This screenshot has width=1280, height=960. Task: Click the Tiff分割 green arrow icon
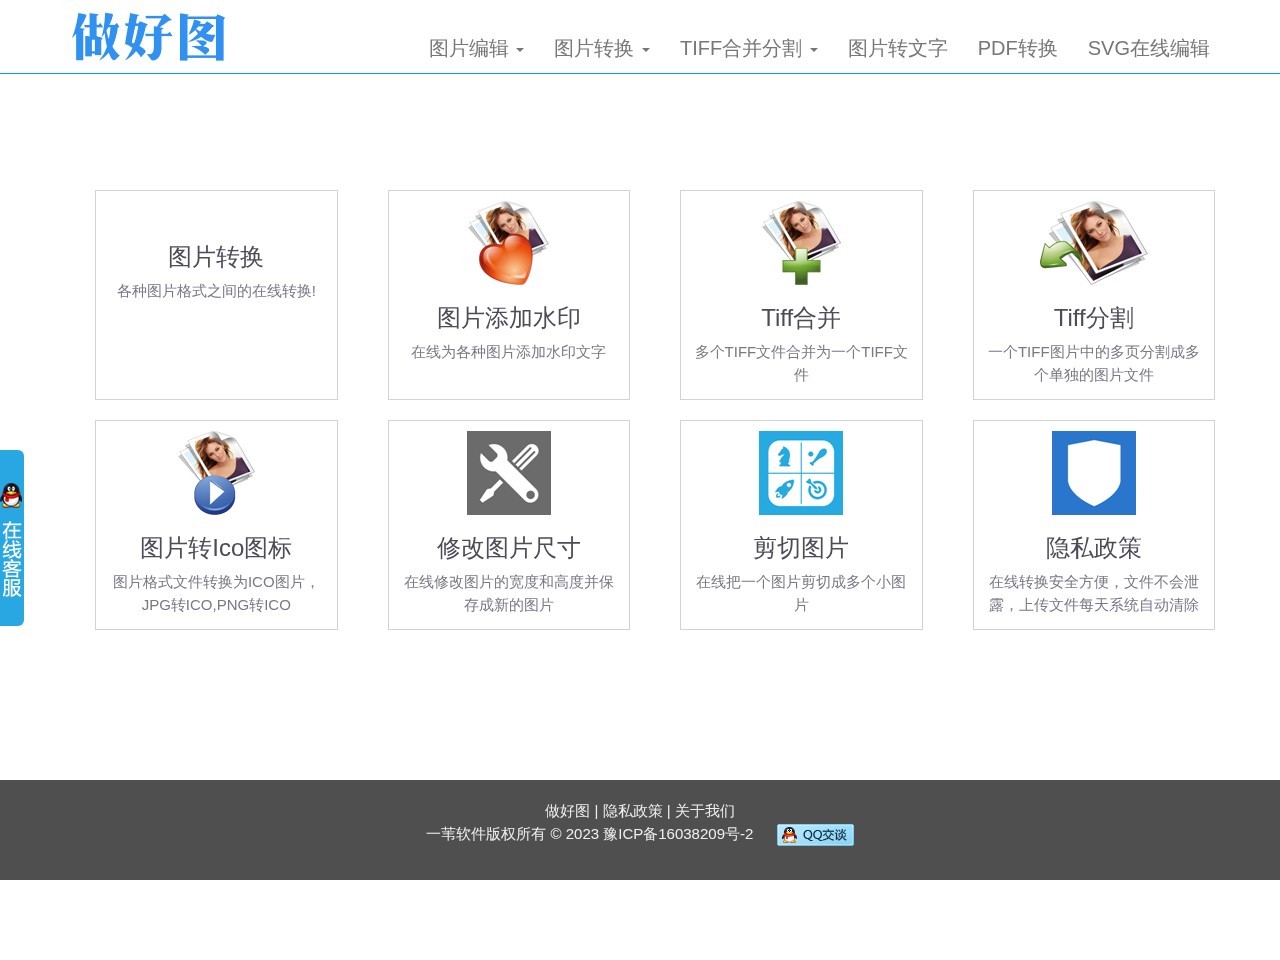1094,243
